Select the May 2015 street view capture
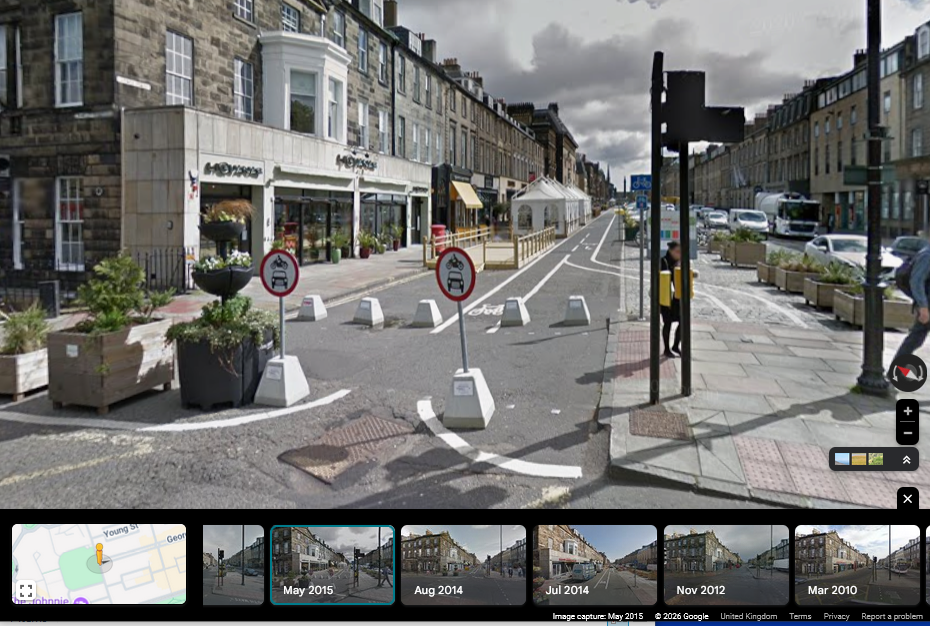 coord(332,565)
